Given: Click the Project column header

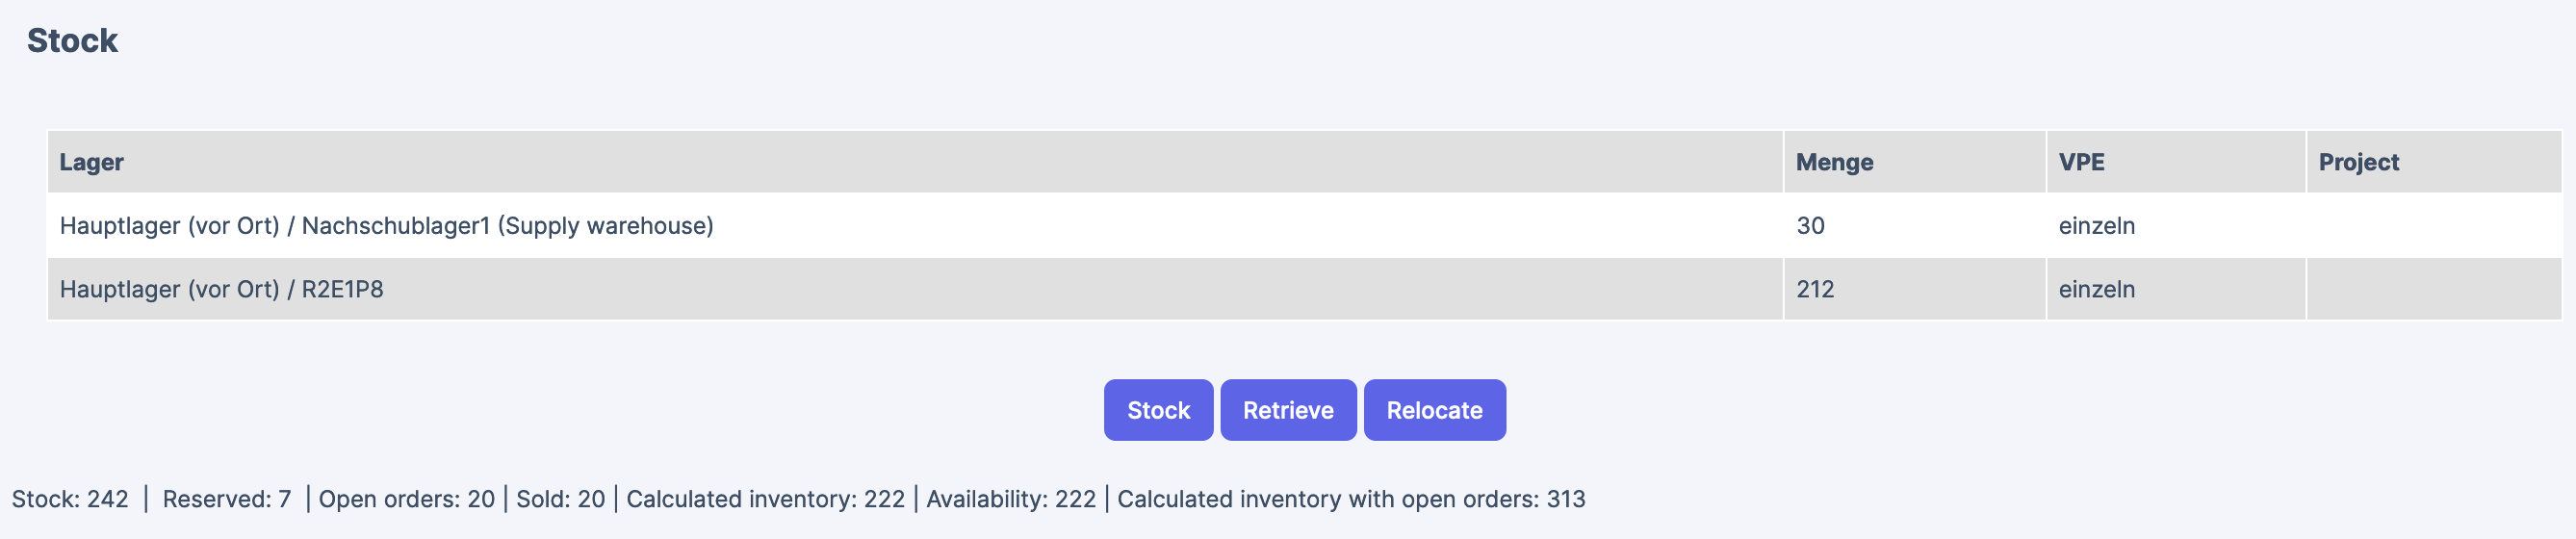Looking at the screenshot, I should (2358, 162).
